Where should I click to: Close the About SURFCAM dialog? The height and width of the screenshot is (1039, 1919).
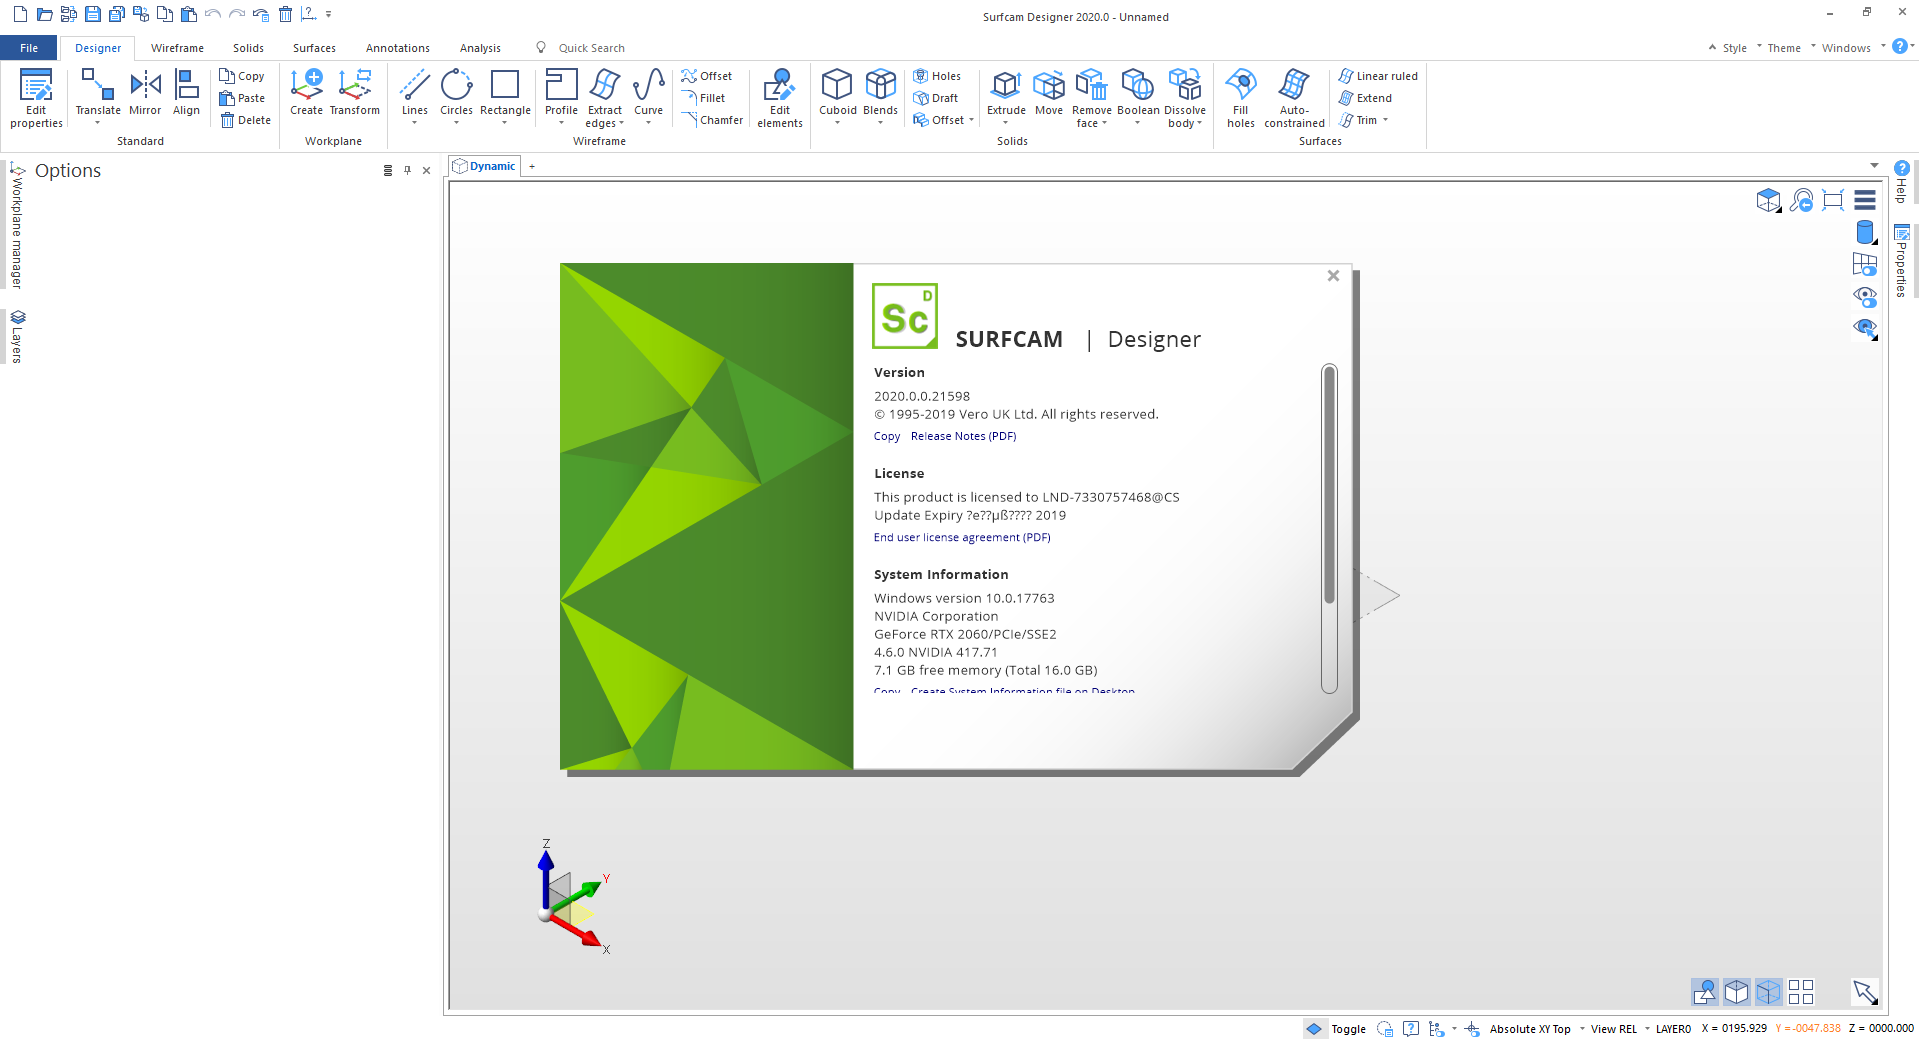pos(1333,276)
